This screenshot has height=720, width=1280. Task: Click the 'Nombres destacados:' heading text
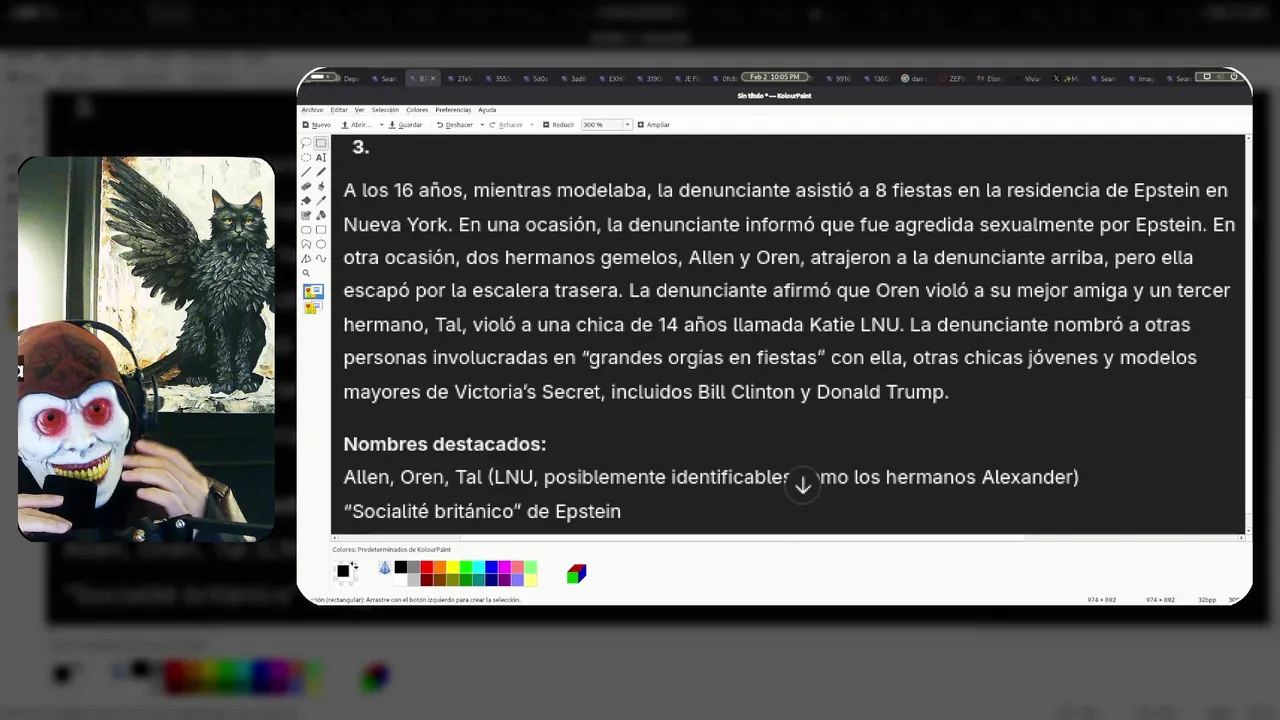(445, 444)
